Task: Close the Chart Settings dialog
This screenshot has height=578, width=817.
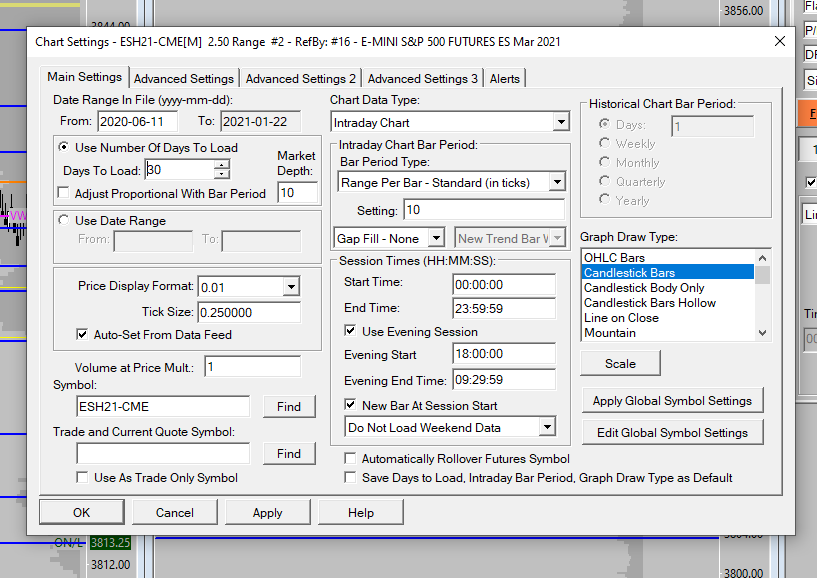Action: (779, 41)
